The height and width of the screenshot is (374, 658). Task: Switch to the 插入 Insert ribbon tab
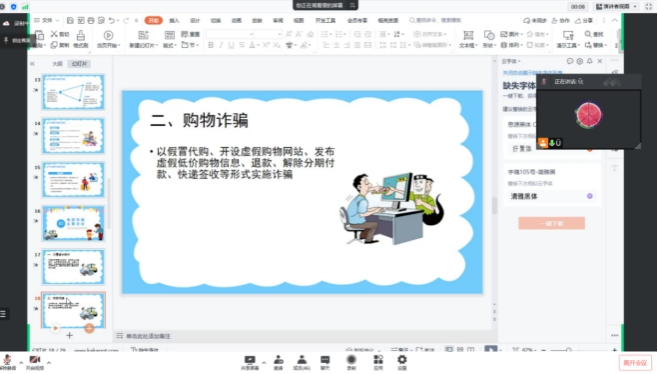(174, 21)
